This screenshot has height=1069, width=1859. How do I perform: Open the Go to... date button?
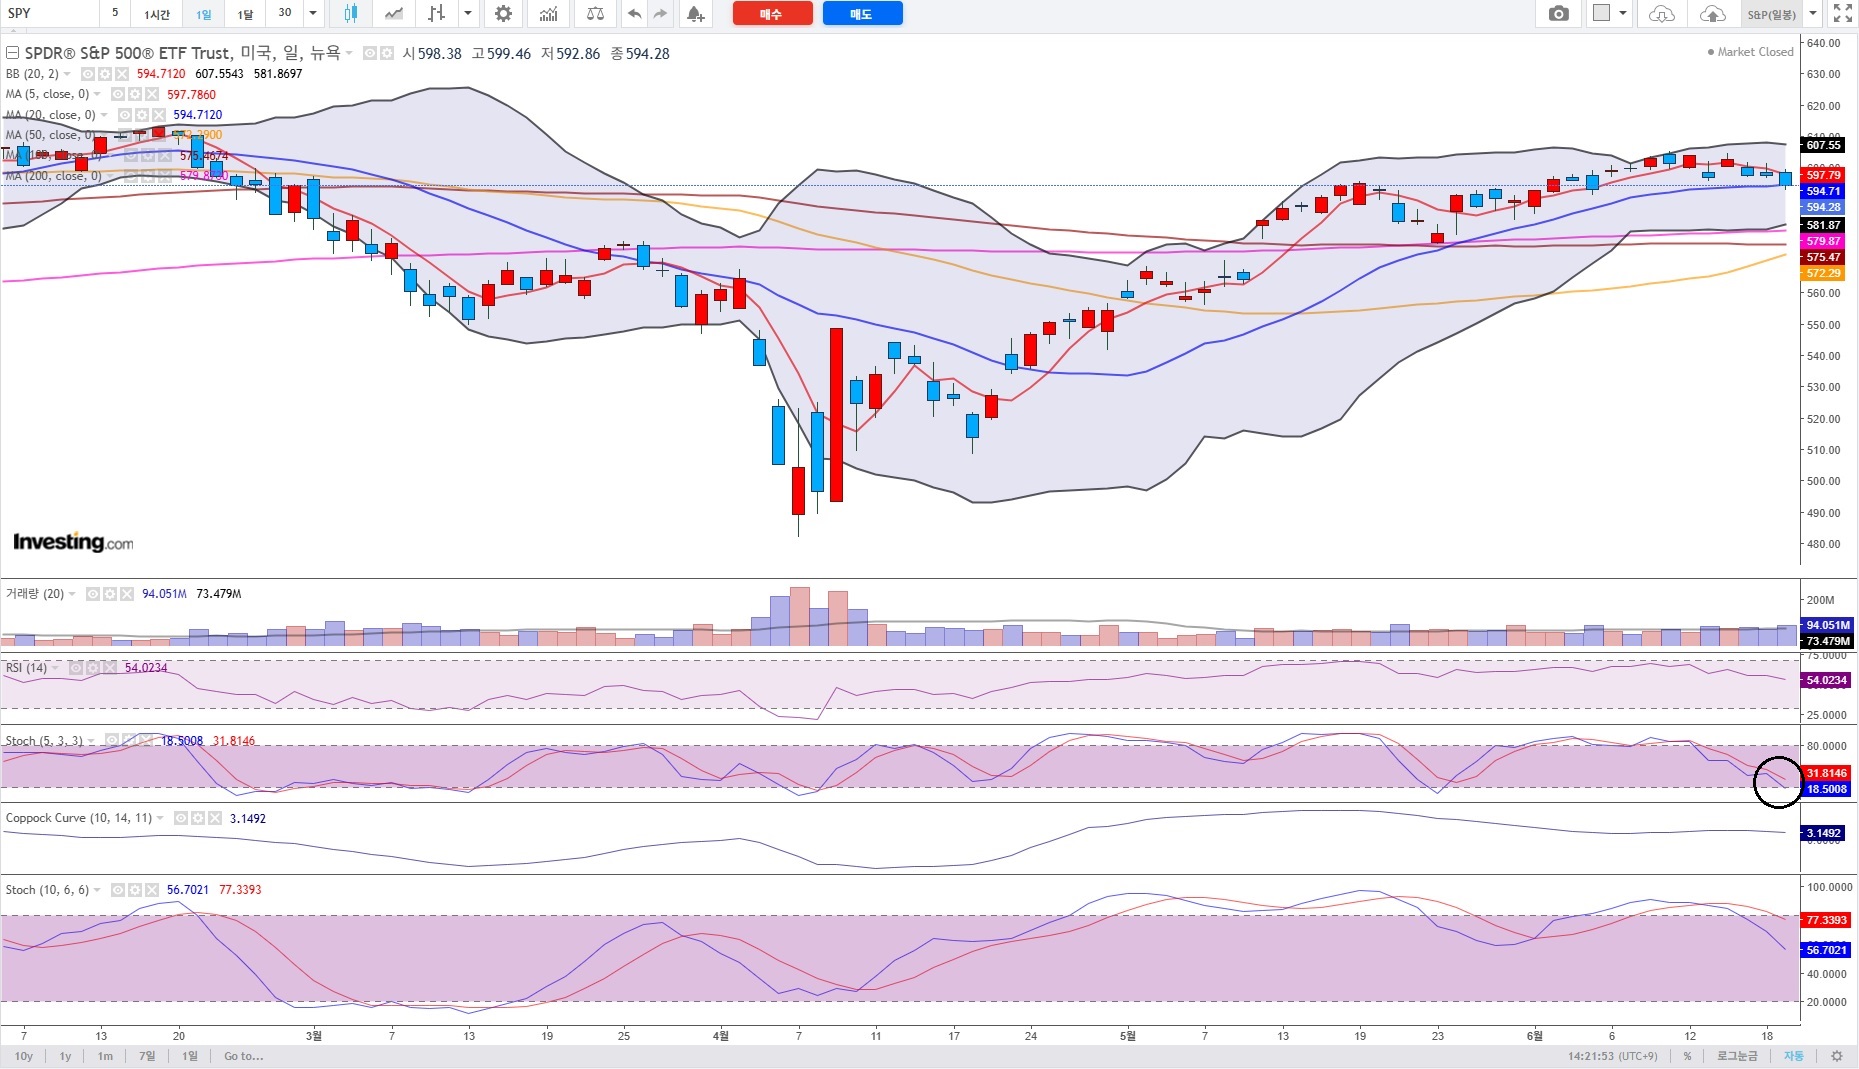click(x=244, y=1056)
